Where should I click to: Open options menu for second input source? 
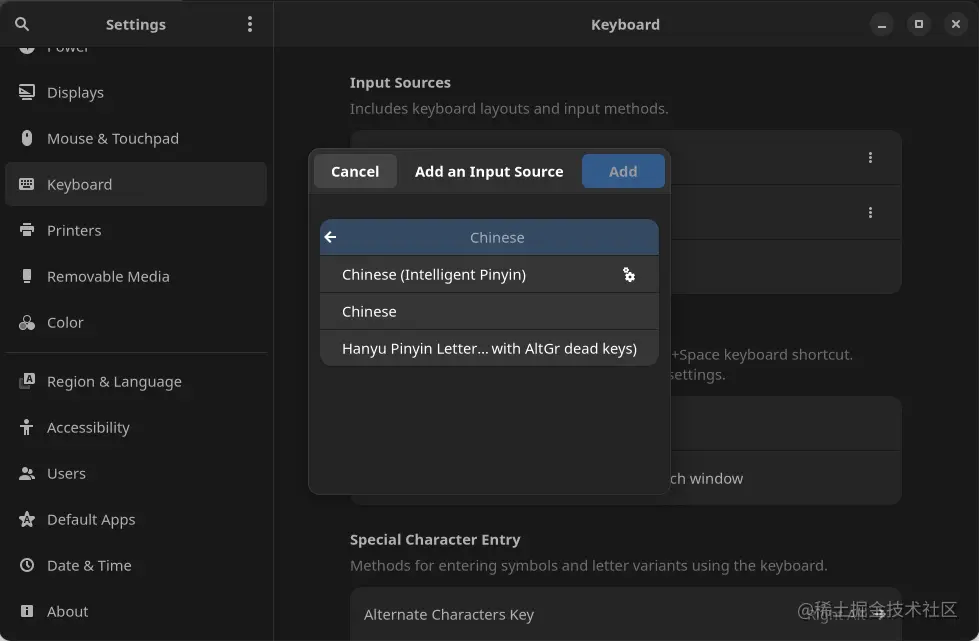click(870, 212)
